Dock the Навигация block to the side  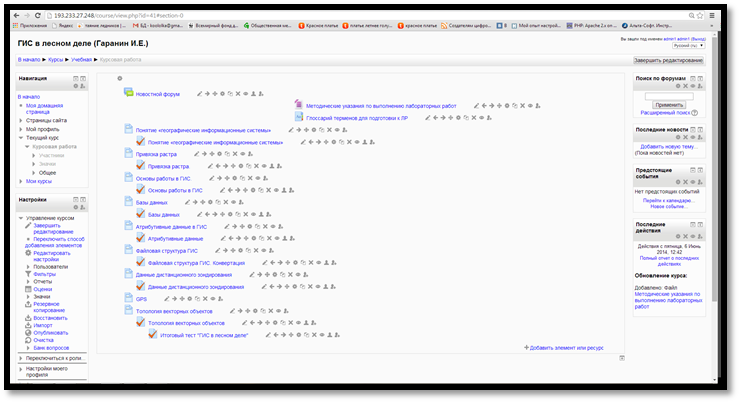click(x=83, y=79)
